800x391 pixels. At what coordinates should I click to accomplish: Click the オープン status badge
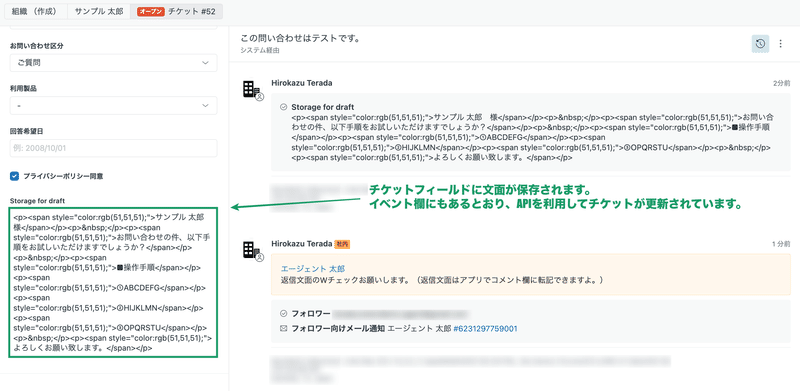pos(151,12)
